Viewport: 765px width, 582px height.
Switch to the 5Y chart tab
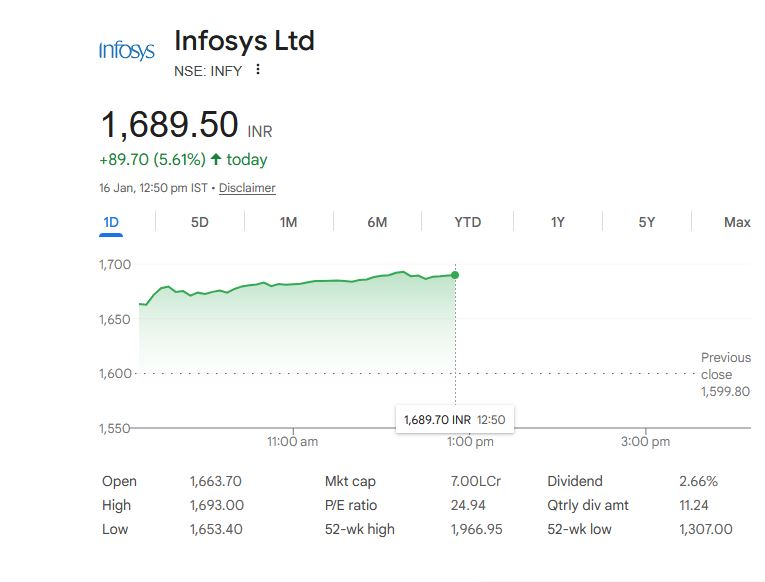[647, 222]
